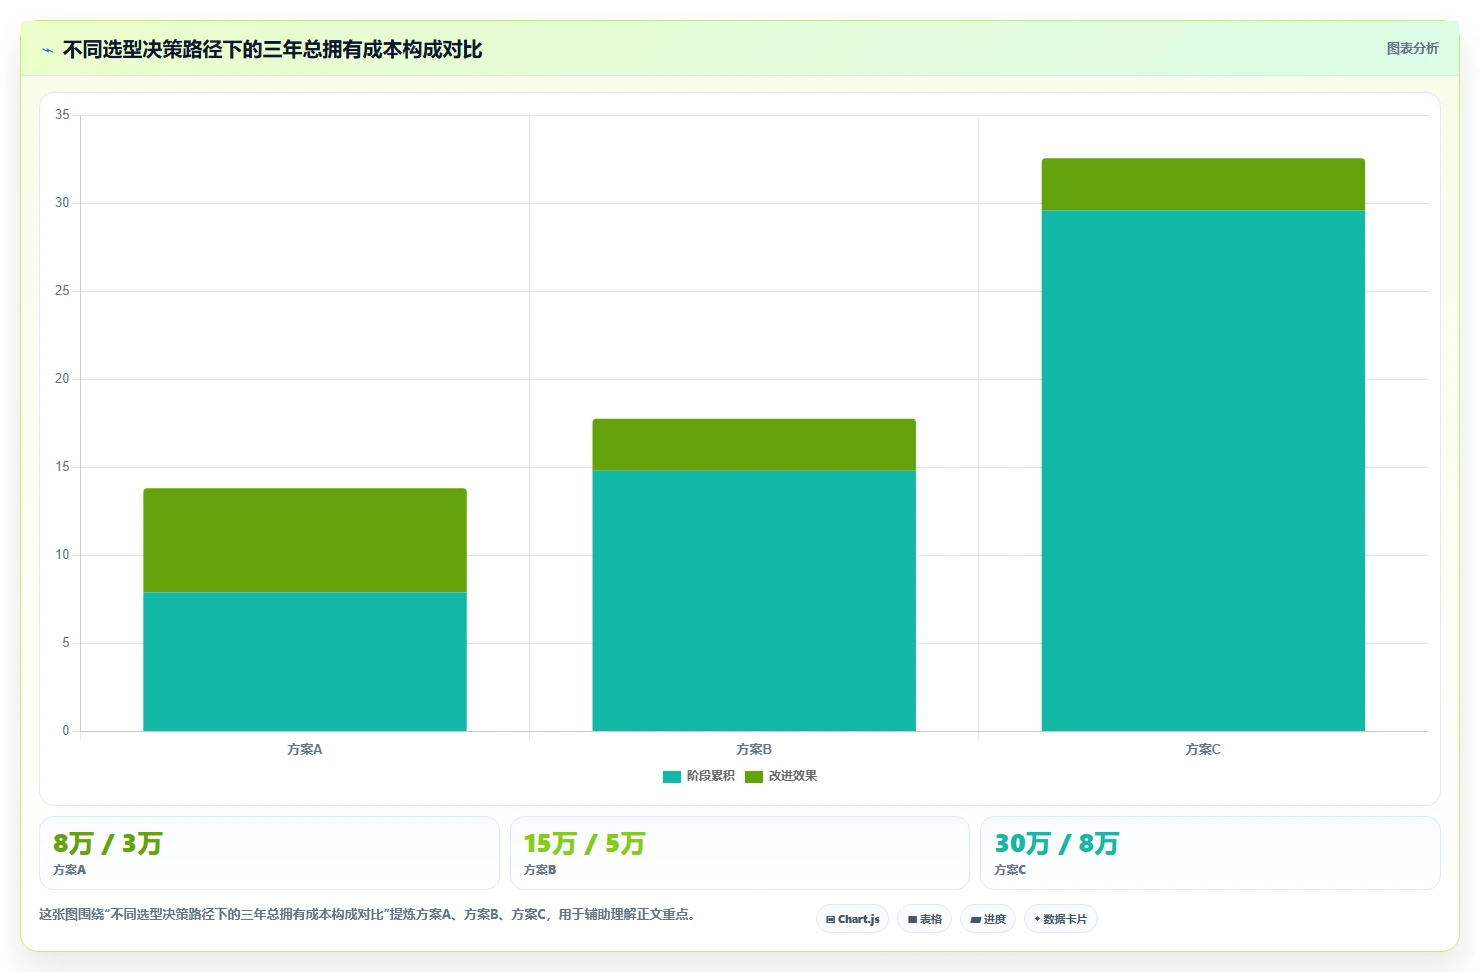Click the green bar segment for 方案C
The image size is (1480, 972).
click(x=1203, y=184)
